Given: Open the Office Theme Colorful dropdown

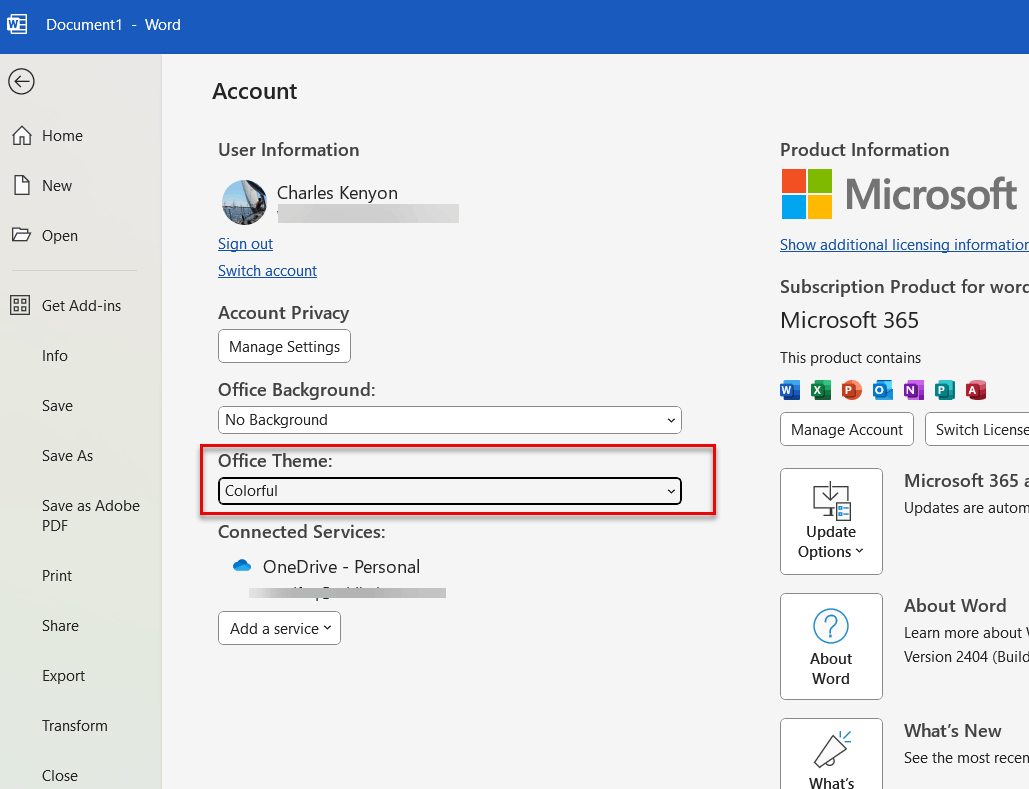Looking at the screenshot, I should [450, 491].
